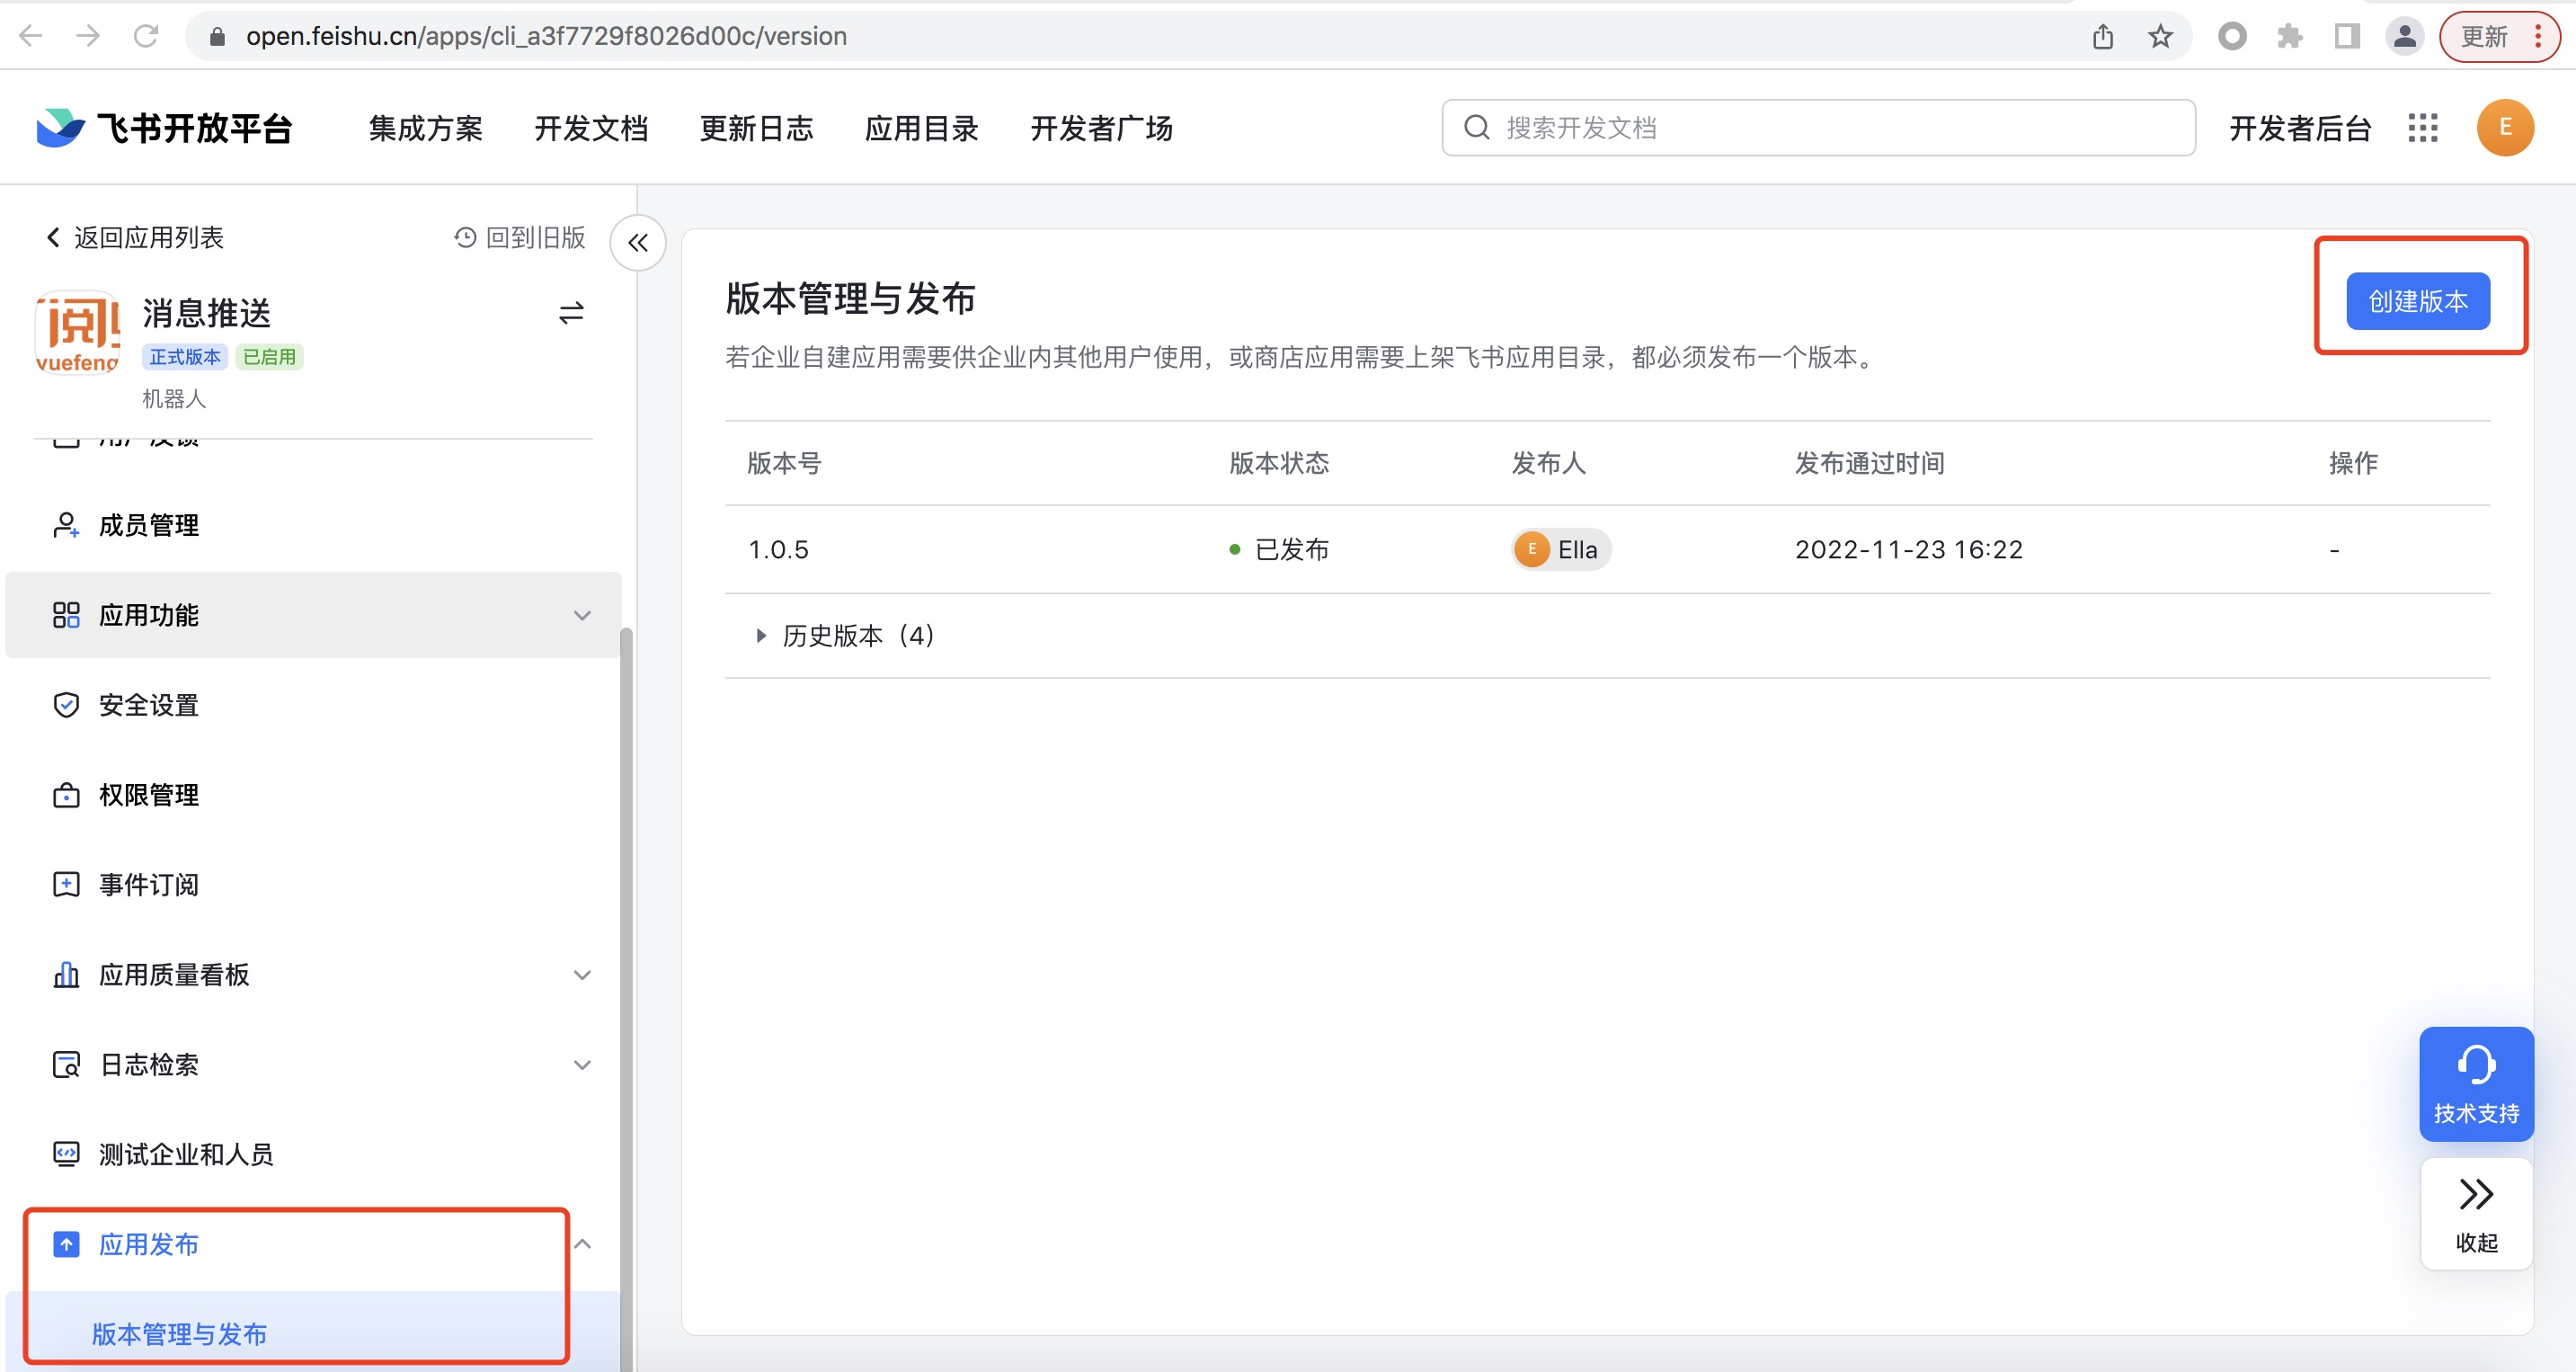Viewport: 2576px width, 1372px height.
Task: Click the orange user avatar E
Action: pos(2504,128)
